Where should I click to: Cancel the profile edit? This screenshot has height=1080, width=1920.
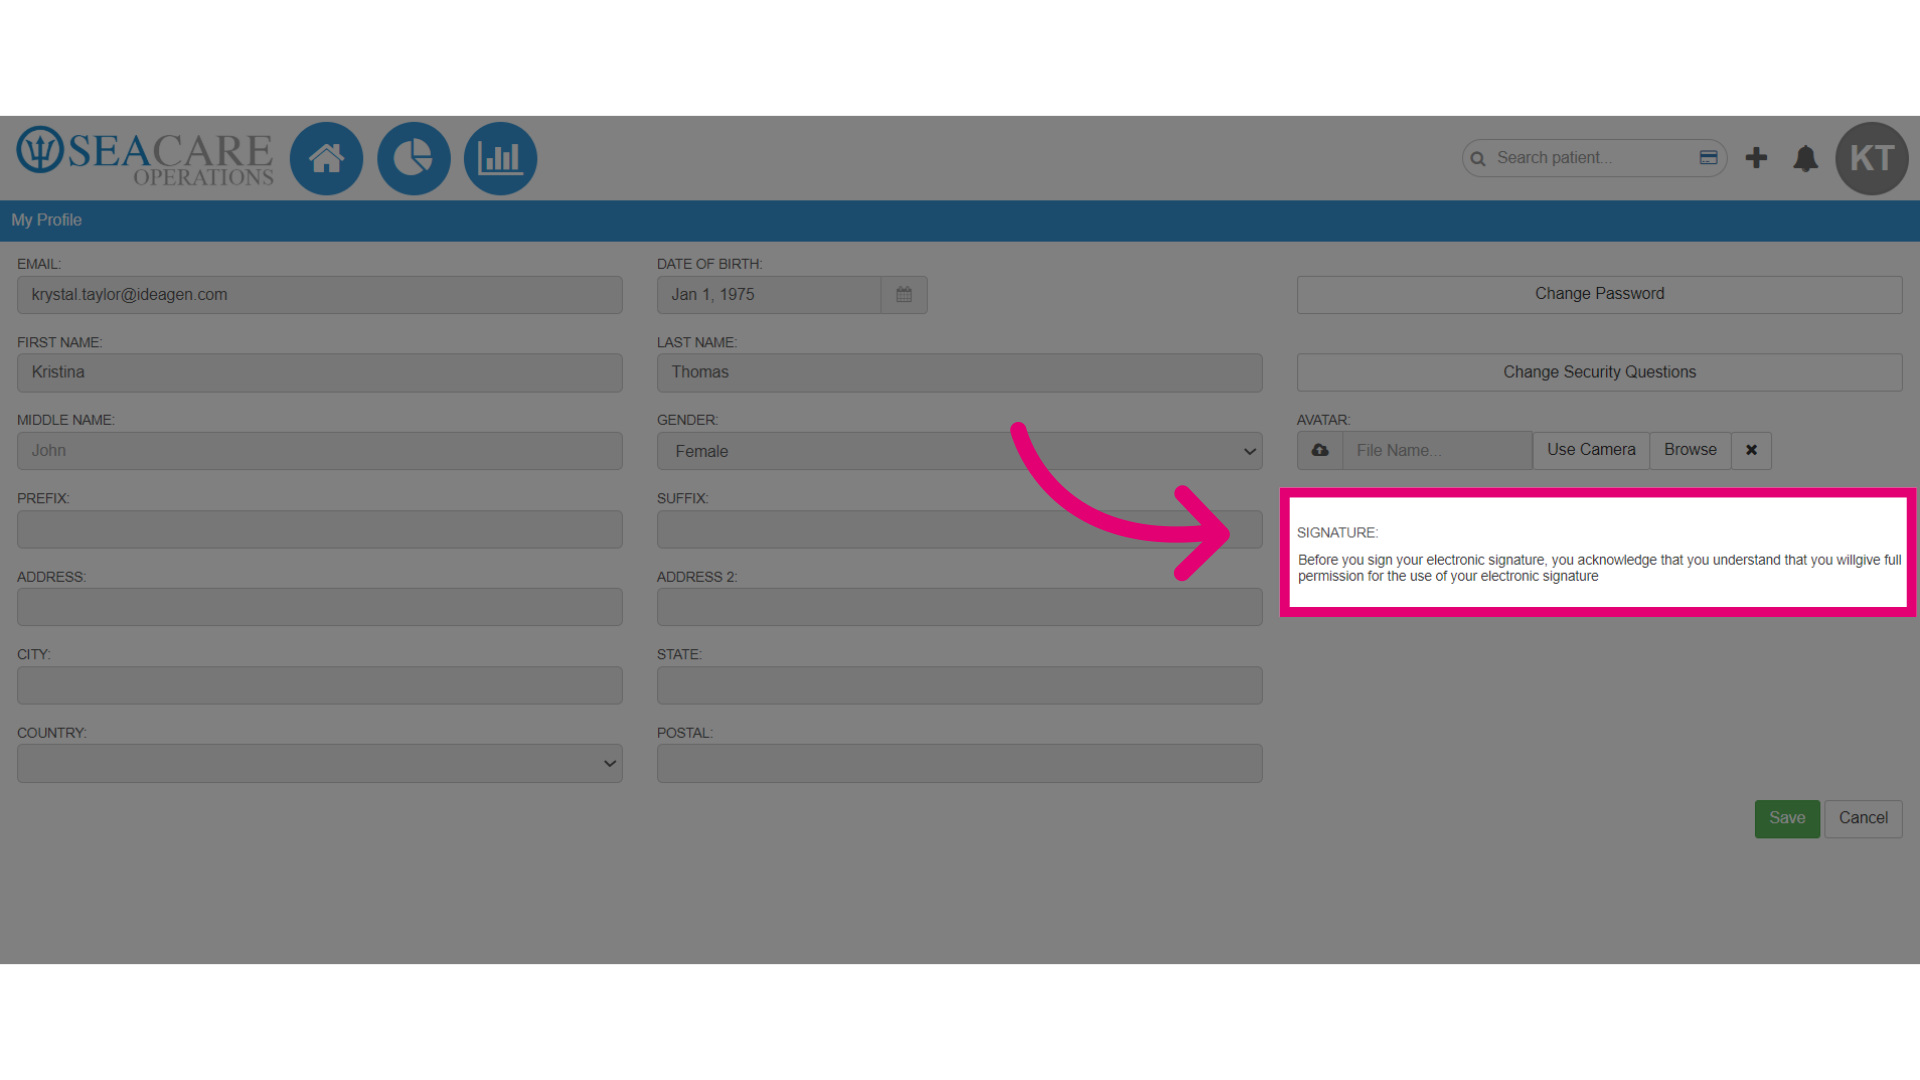(x=1863, y=818)
